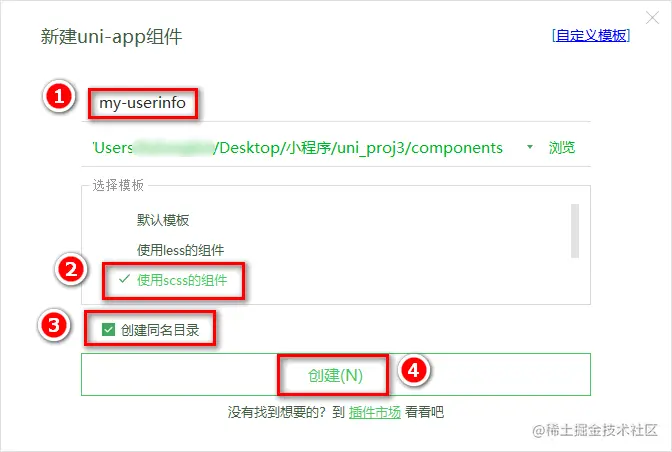Click the red step 2 marker
The width and height of the screenshot is (672, 452).
[71, 269]
